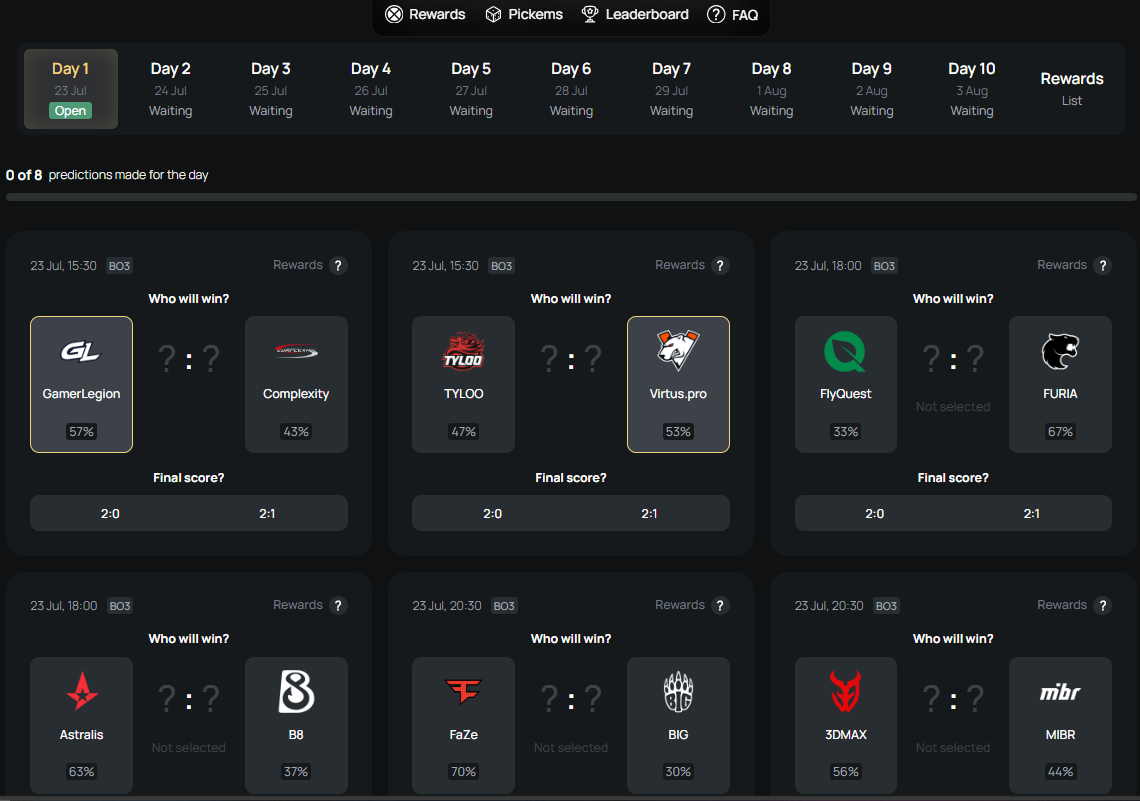Go to the Leaderboard
Screen dimensions: 1140x801
coord(635,15)
